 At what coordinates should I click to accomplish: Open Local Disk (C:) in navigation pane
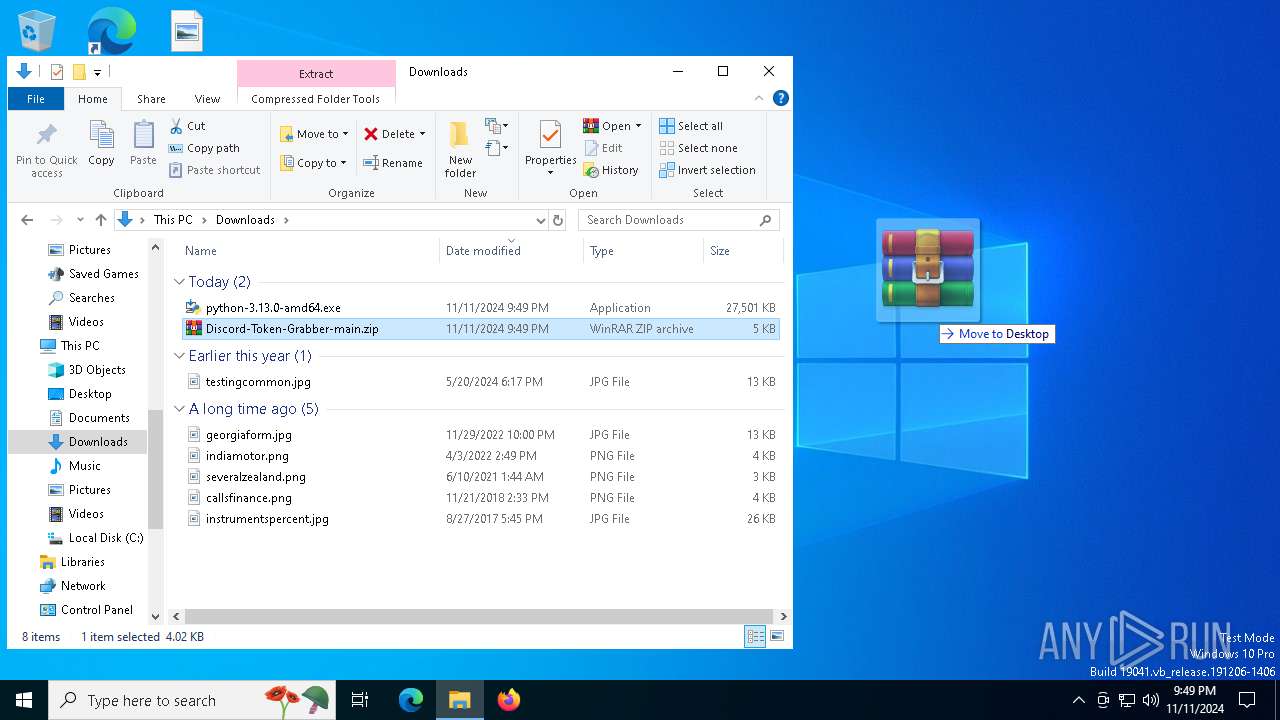click(x=105, y=538)
